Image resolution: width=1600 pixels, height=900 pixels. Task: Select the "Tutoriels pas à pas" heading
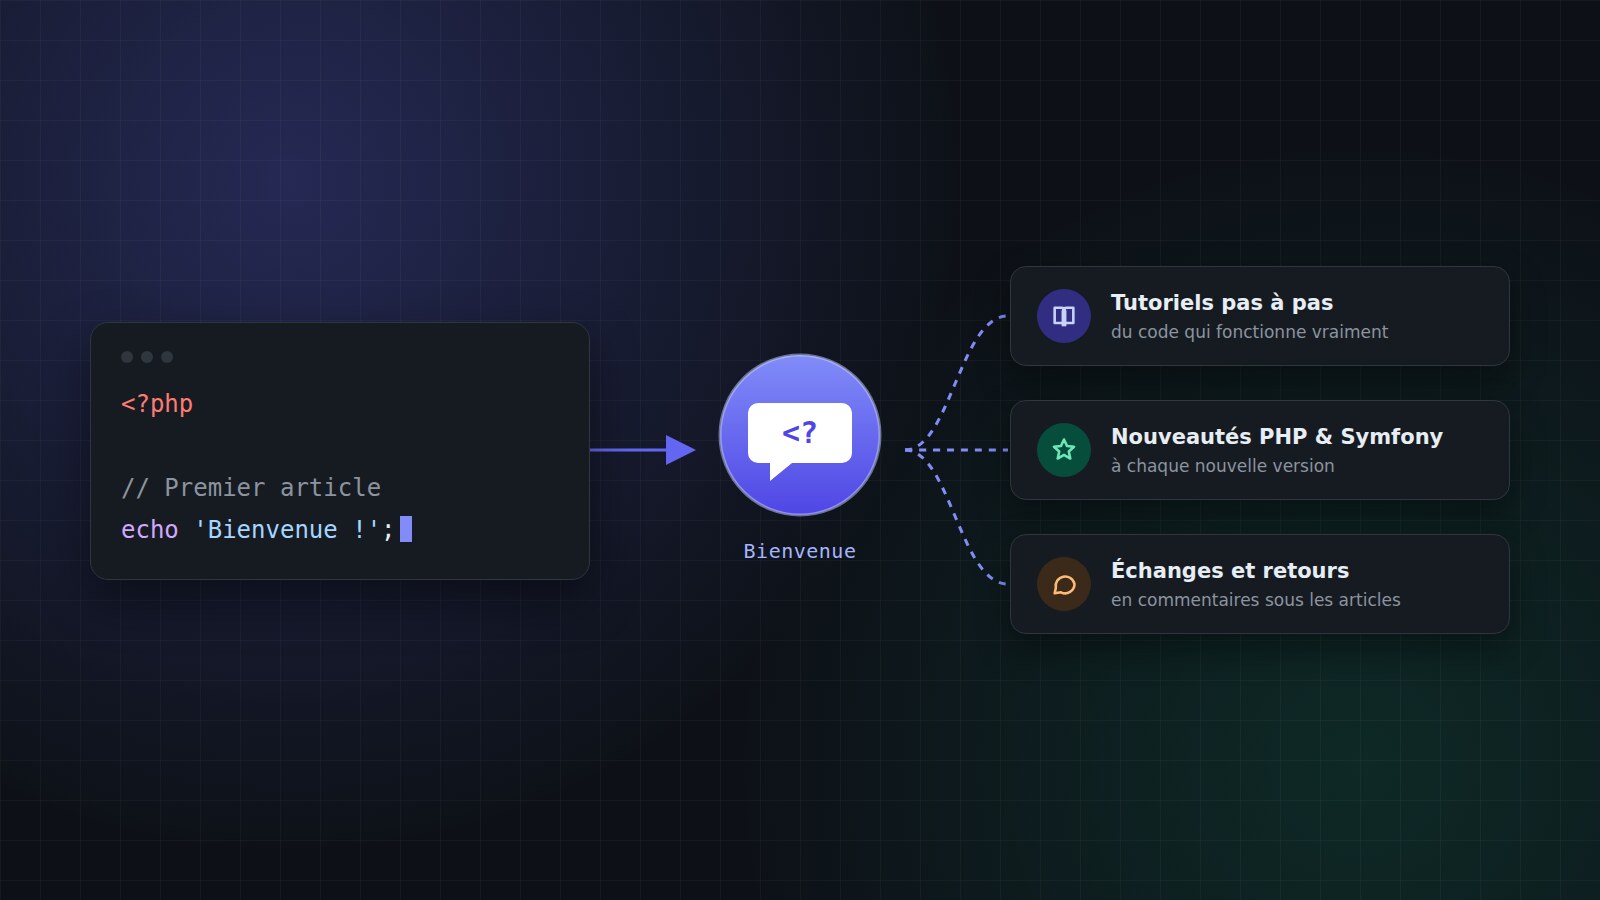click(1222, 302)
